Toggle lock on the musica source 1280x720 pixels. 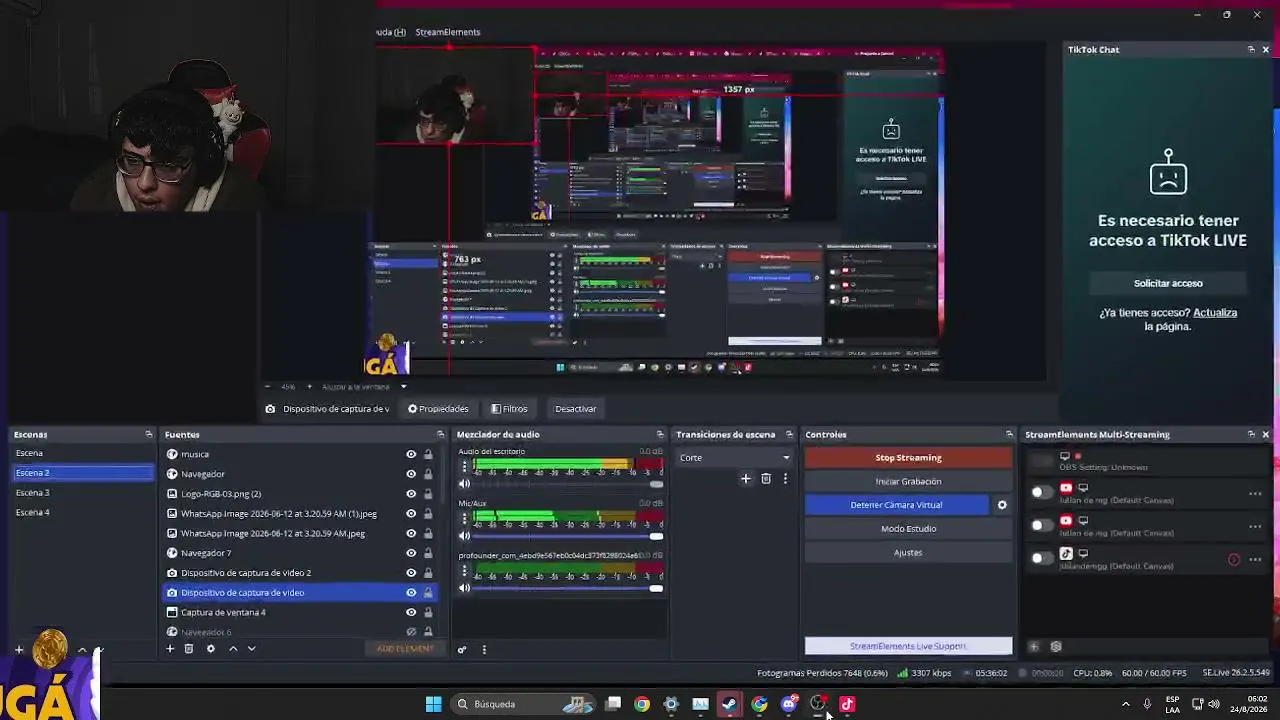[428, 454]
